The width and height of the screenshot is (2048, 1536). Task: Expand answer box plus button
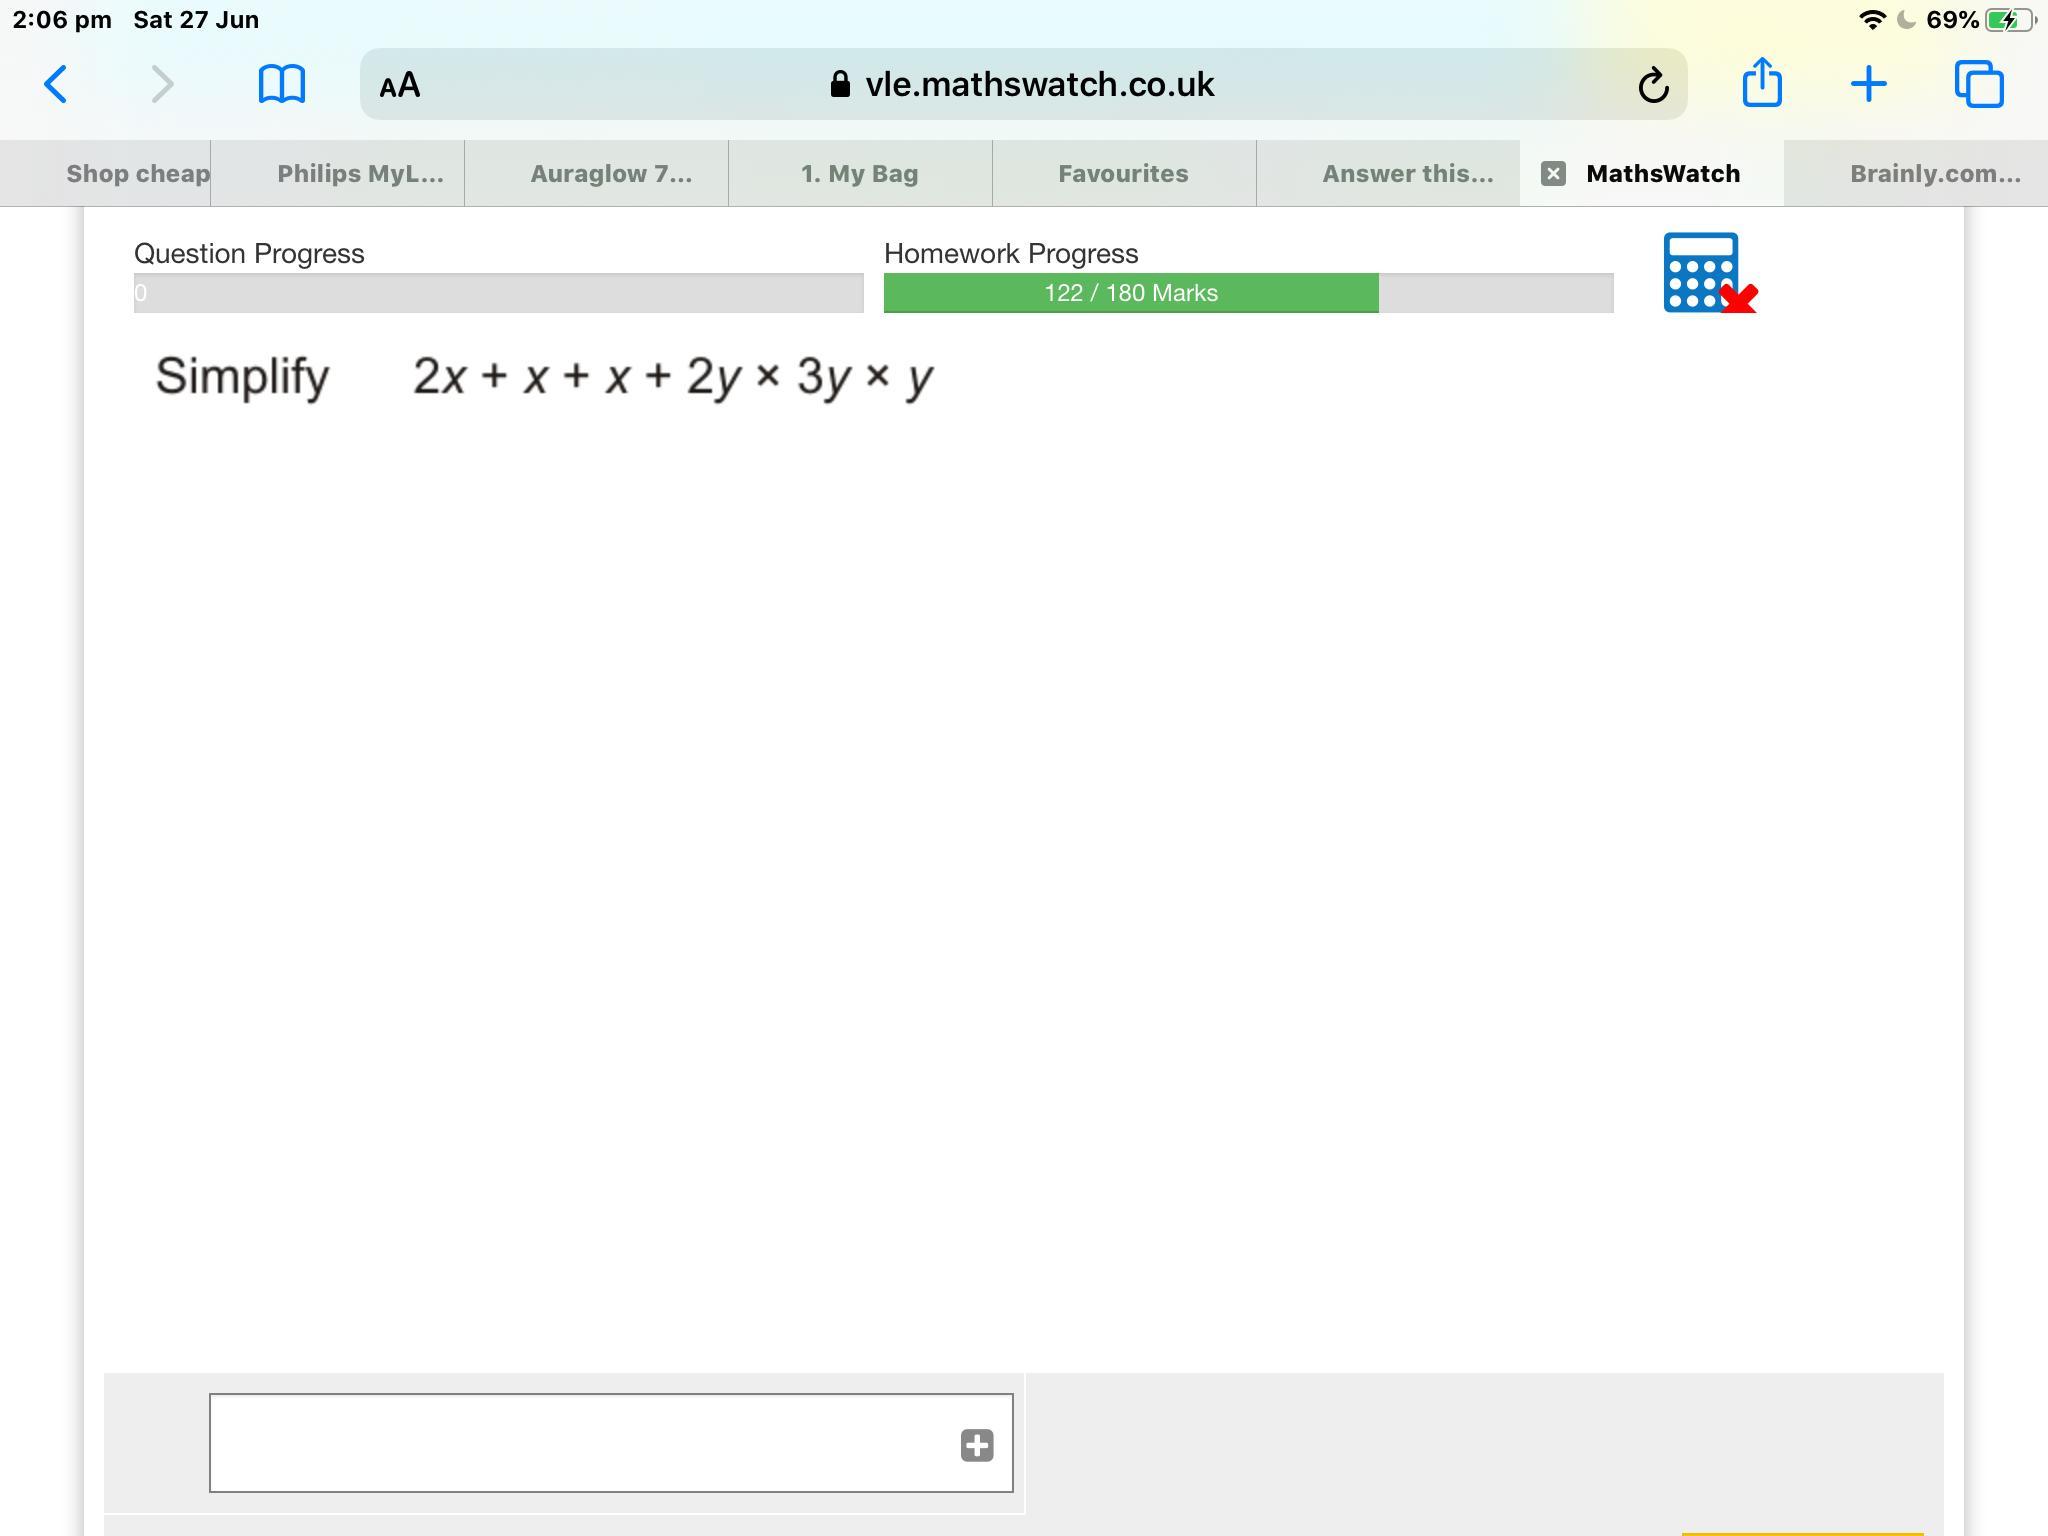point(977,1445)
